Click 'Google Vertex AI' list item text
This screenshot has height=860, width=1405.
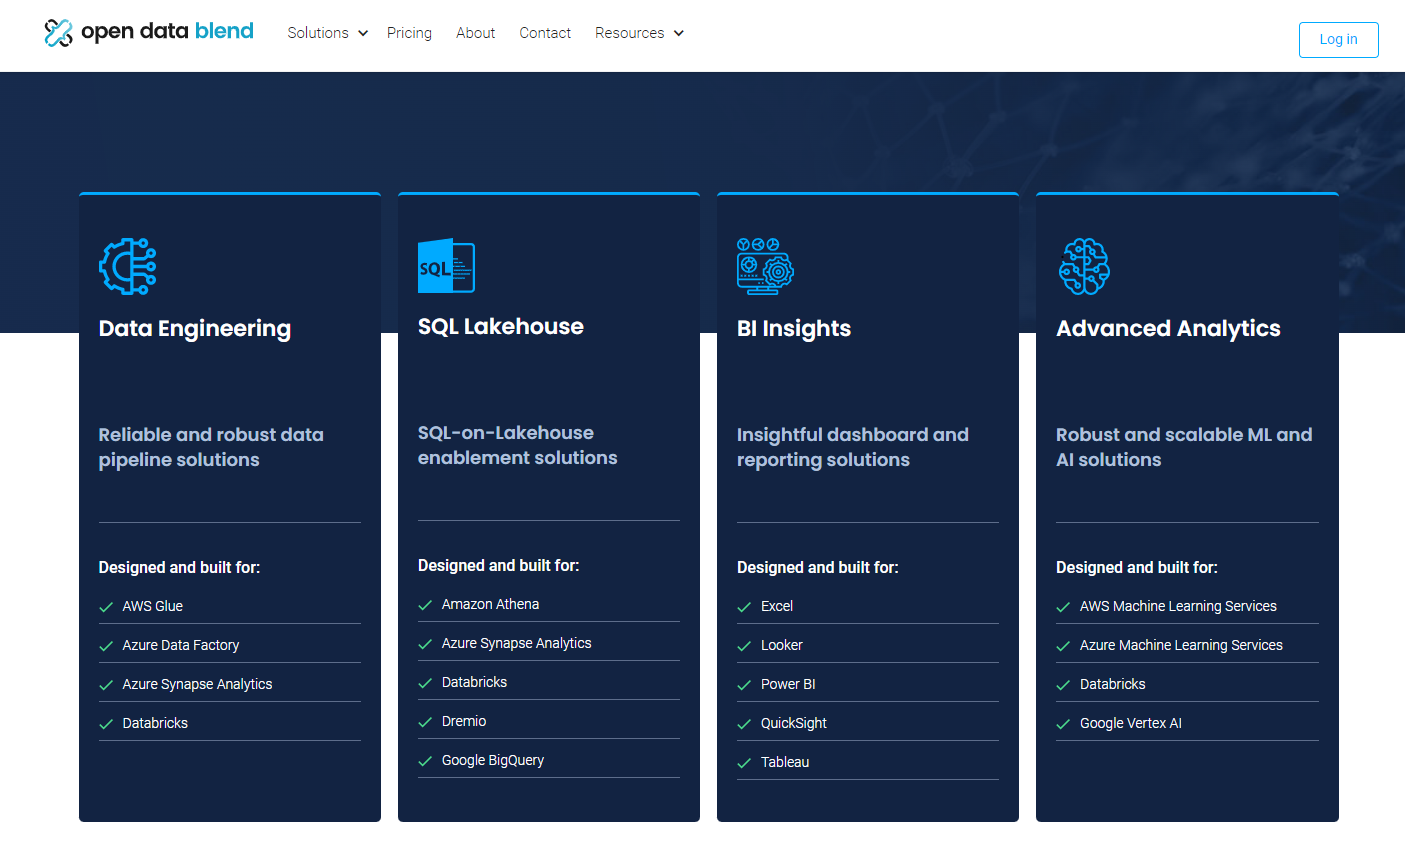(1131, 723)
